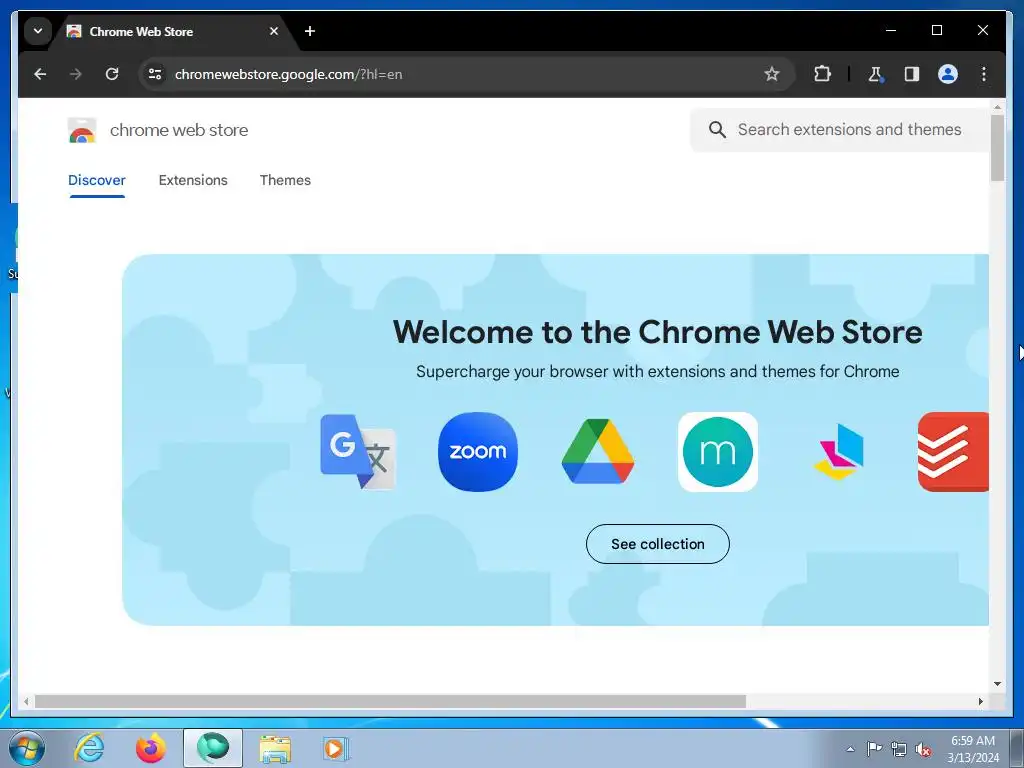1024x768 pixels.
Task: Launch Firefox from the taskbar
Action: (x=151, y=748)
